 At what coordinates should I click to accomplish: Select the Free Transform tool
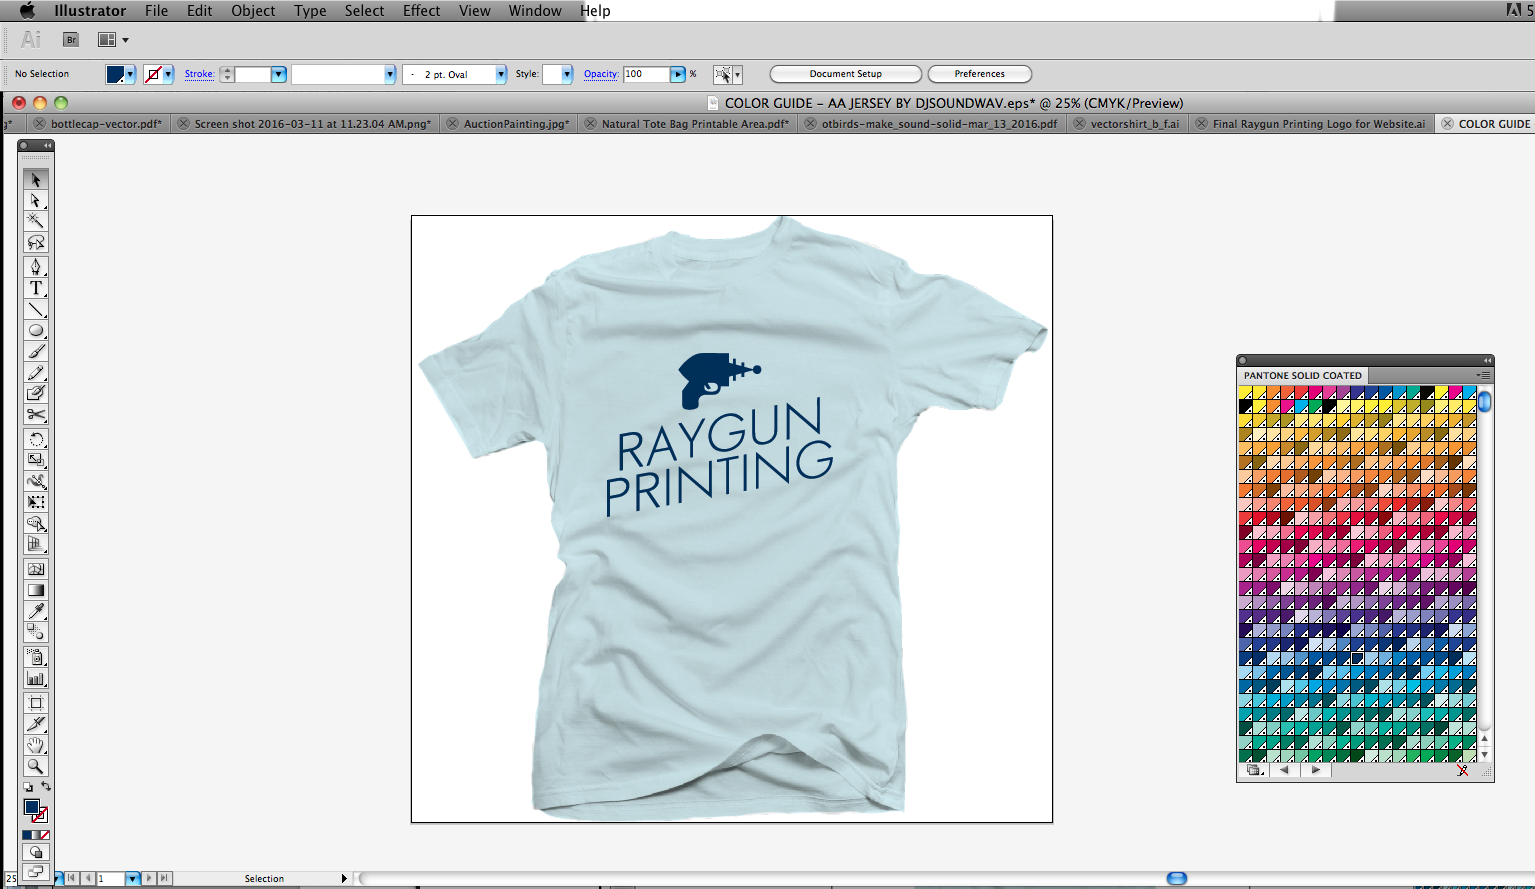[36, 502]
